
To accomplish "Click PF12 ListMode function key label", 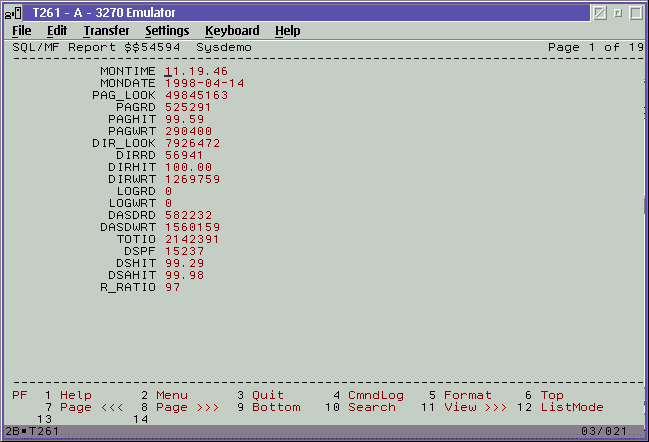I will pos(572,407).
